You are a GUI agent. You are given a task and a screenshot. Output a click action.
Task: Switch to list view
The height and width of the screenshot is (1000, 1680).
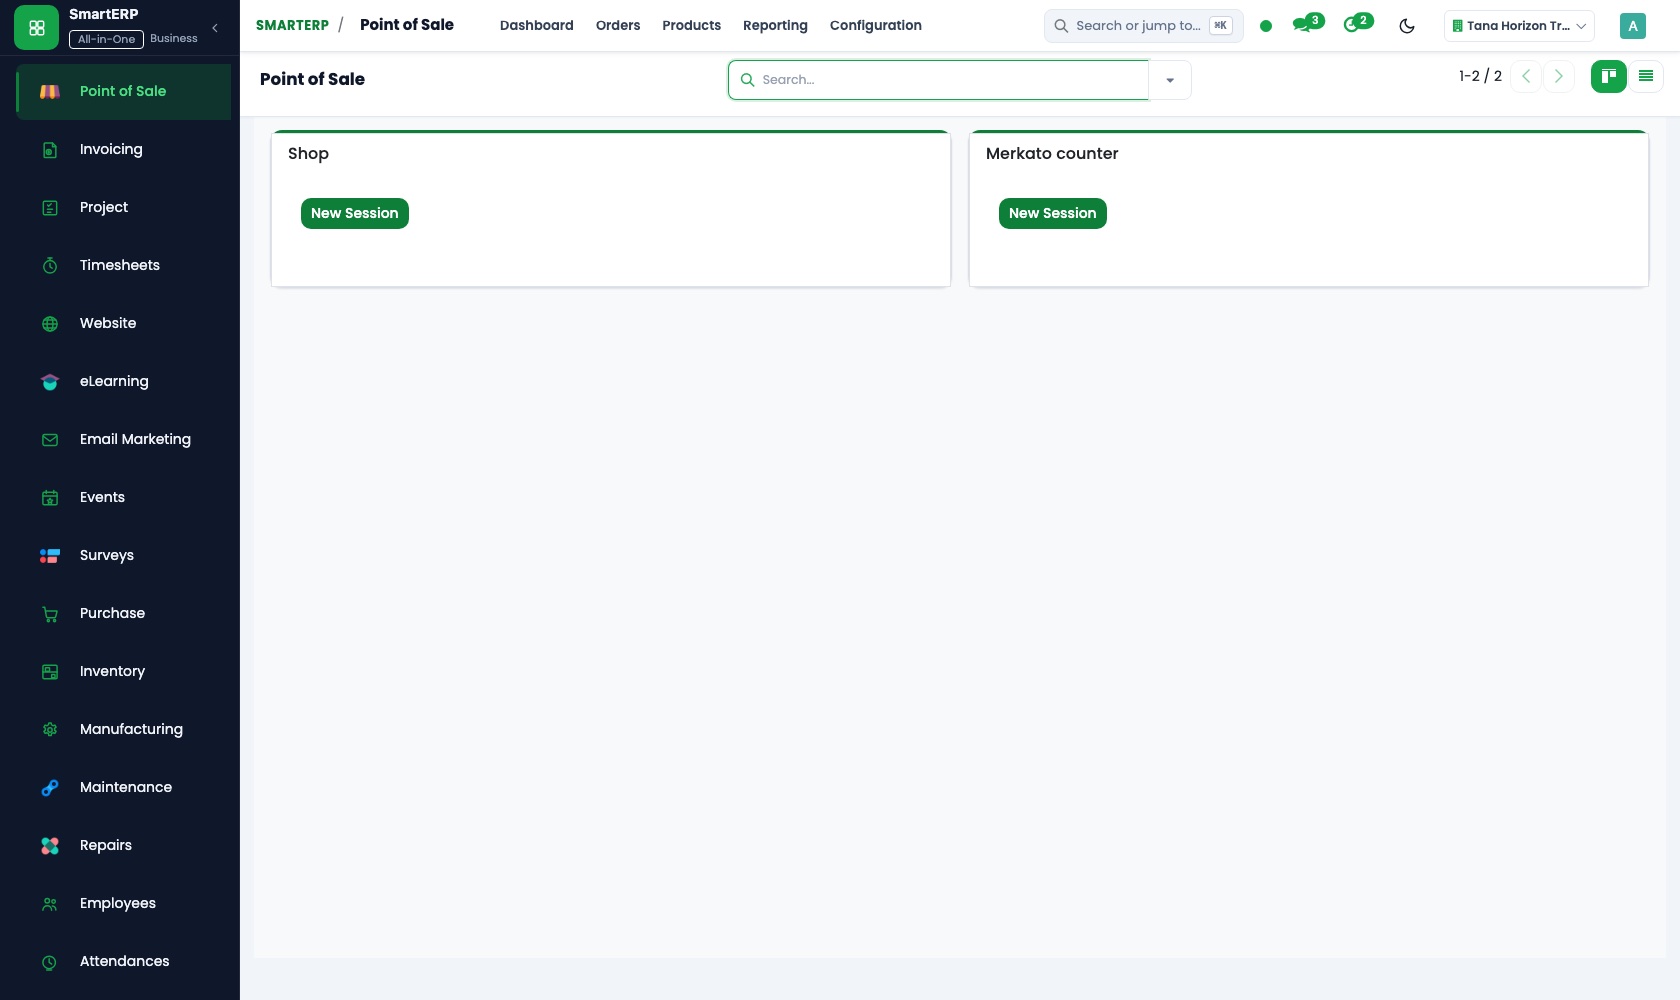(1646, 76)
